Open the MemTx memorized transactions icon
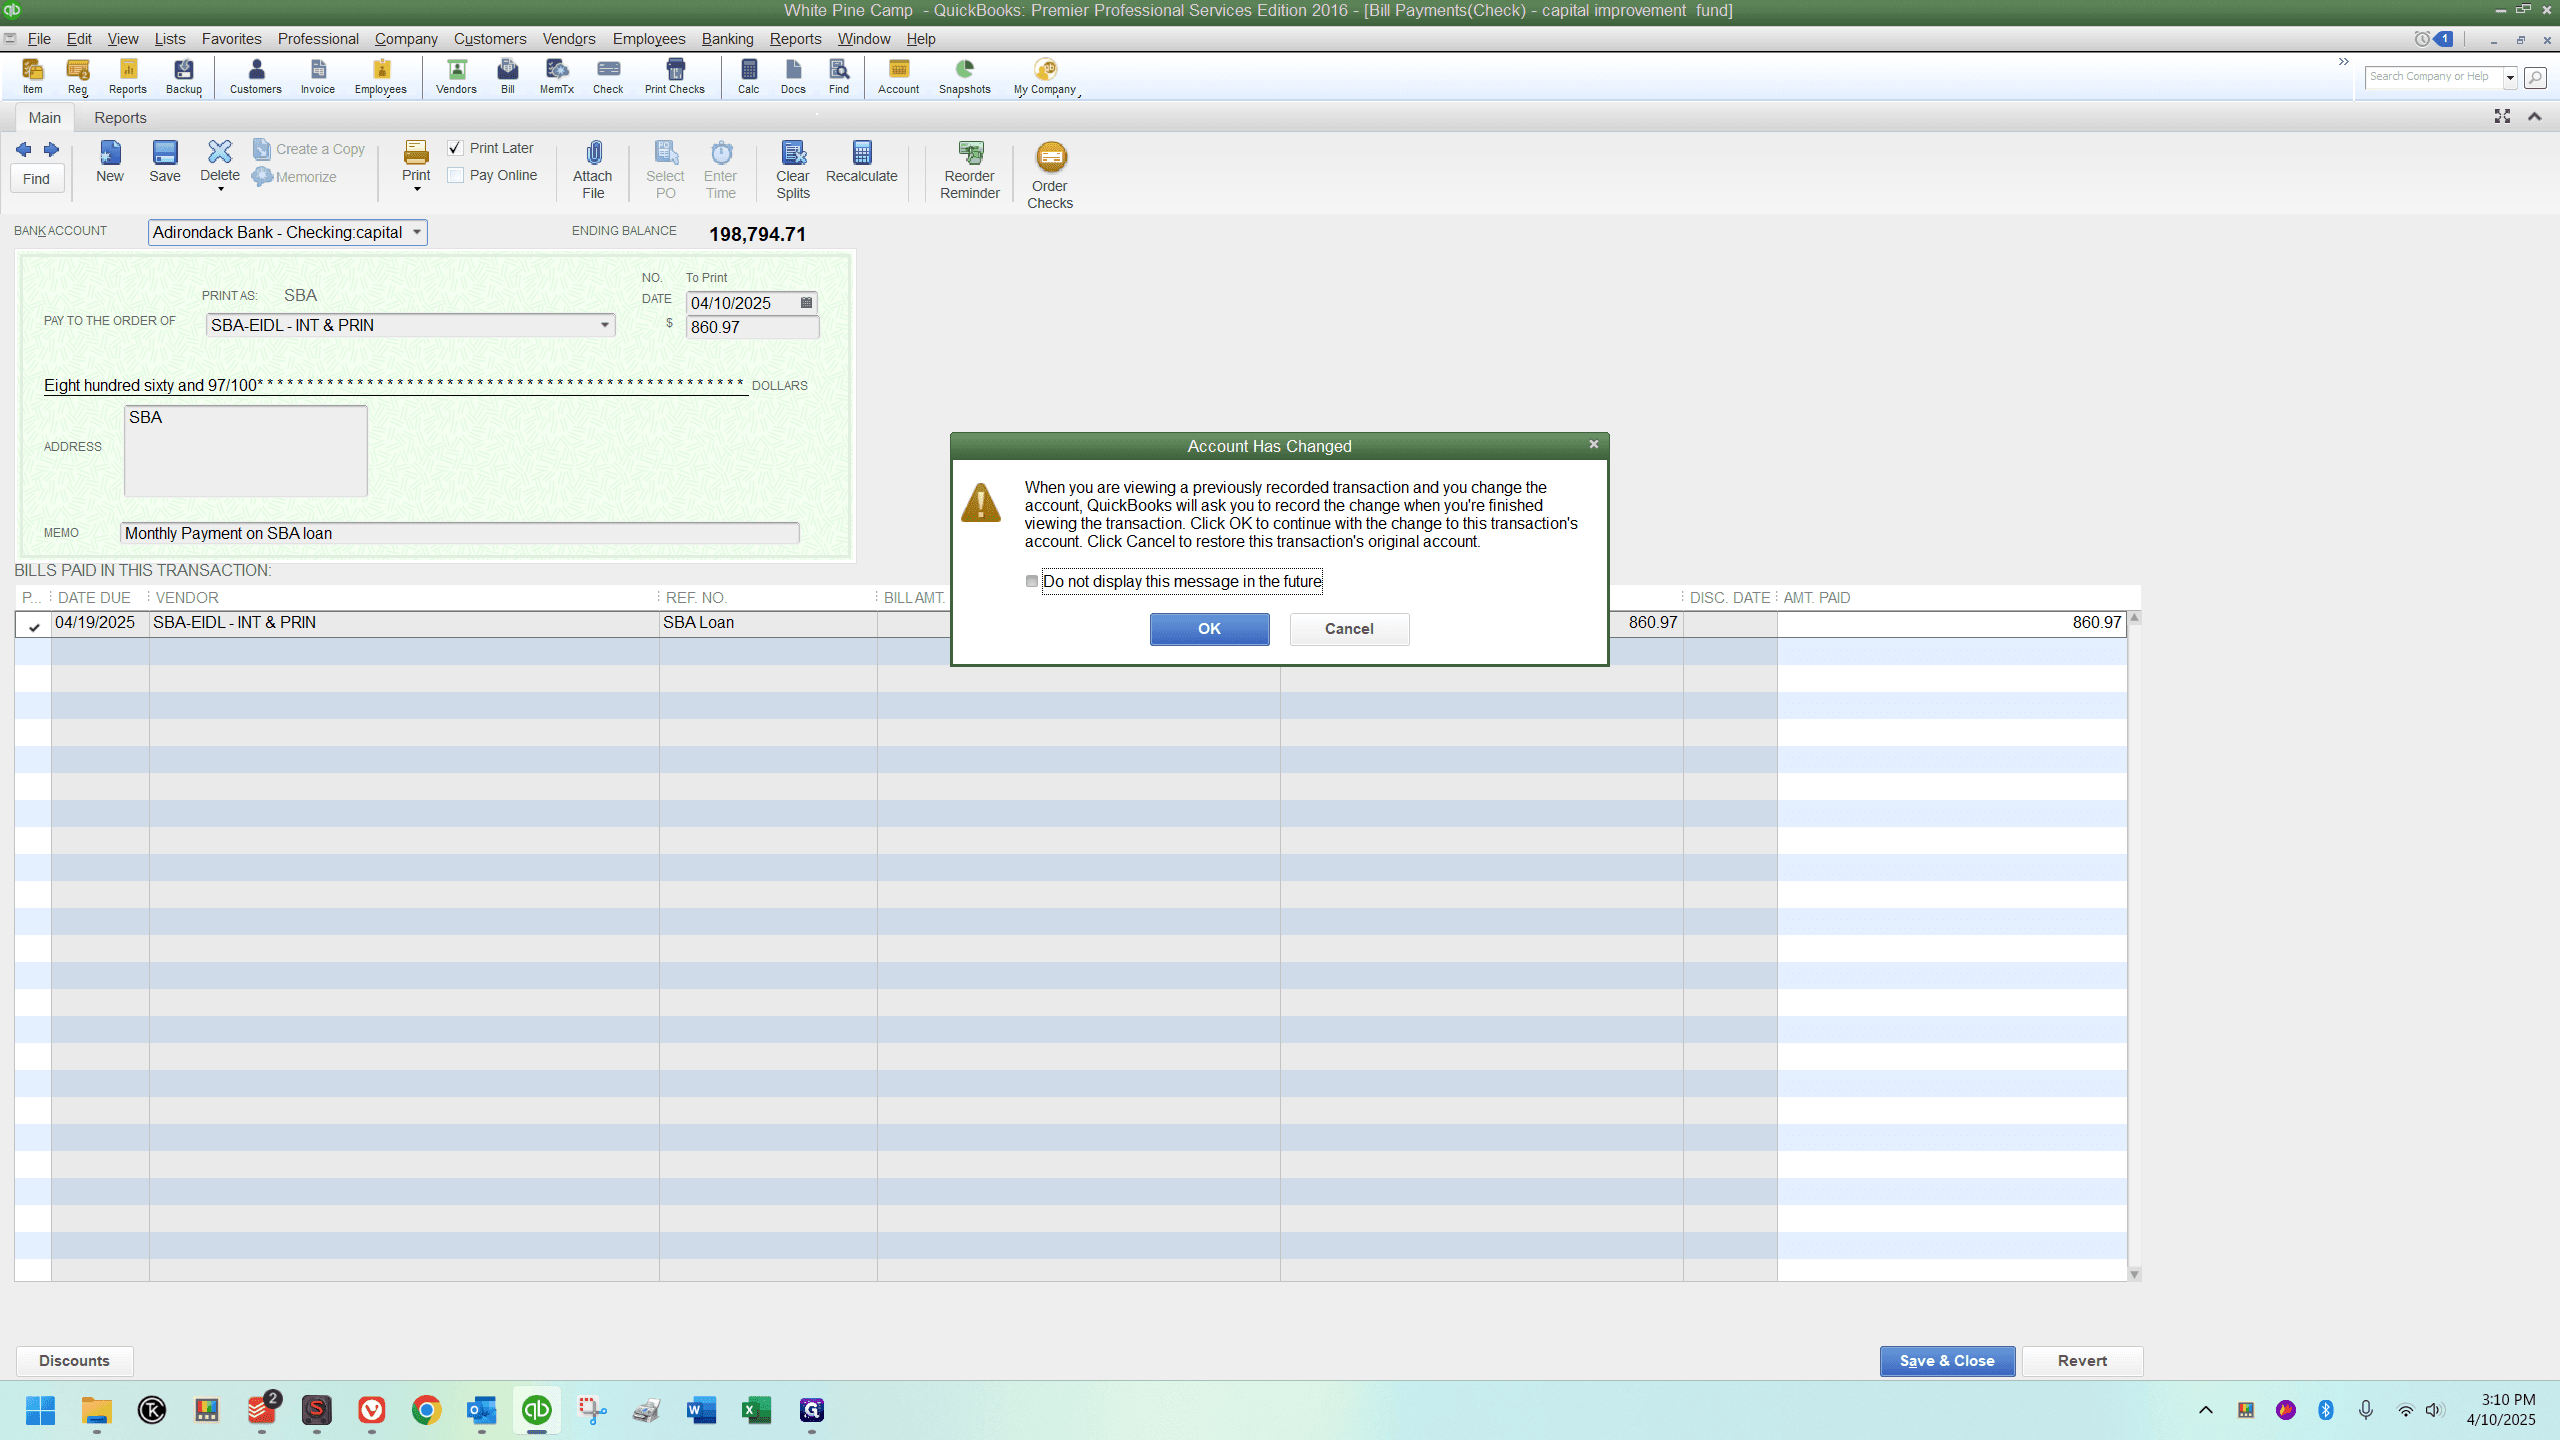The image size is (2560, 1440). (557, 76)
